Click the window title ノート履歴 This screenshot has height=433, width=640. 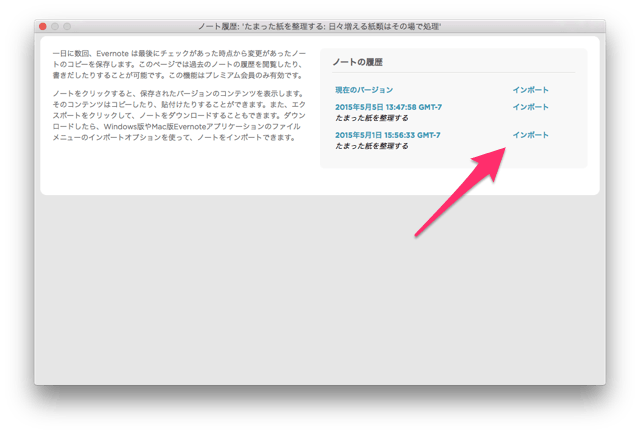click(319, 27)
